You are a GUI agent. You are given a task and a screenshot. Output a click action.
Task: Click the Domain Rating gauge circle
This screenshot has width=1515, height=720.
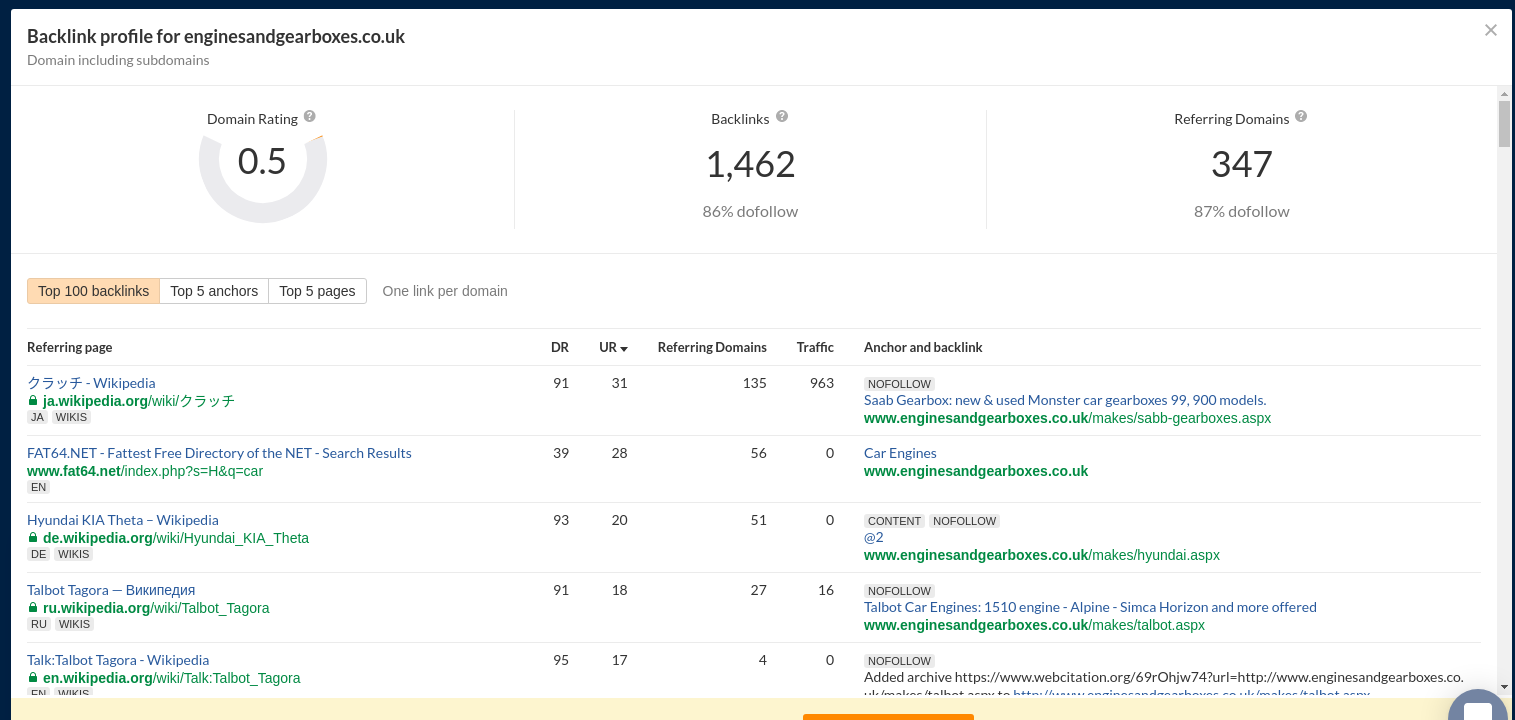click(262, 162)
